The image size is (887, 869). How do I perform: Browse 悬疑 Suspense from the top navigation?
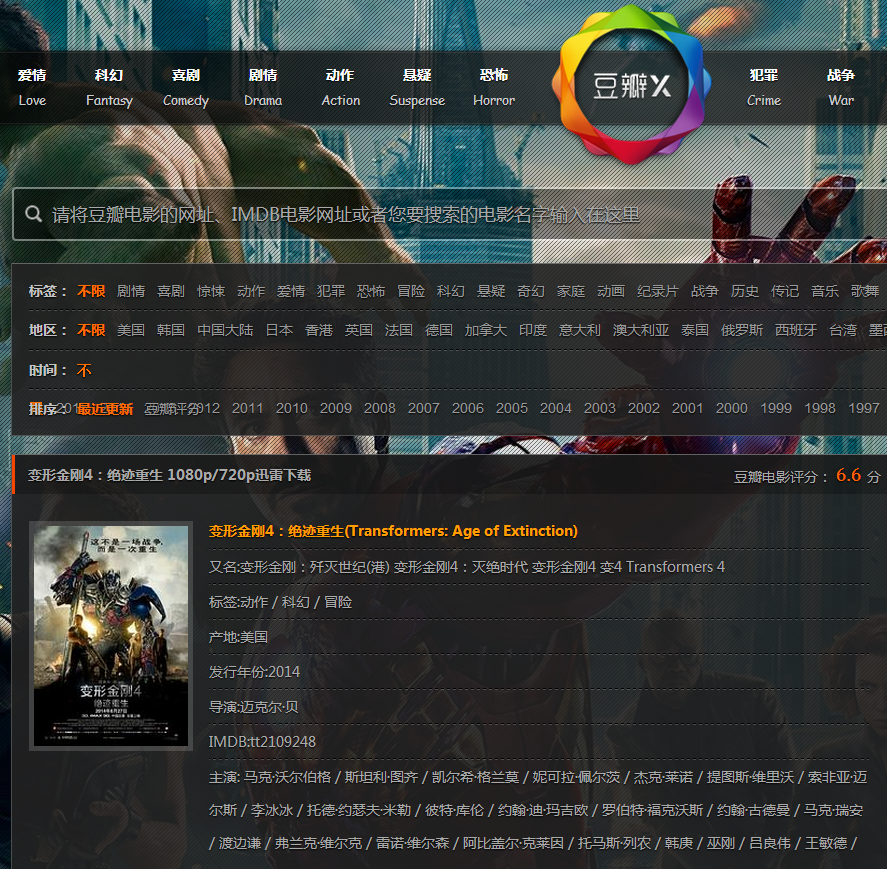click(417, 88)
